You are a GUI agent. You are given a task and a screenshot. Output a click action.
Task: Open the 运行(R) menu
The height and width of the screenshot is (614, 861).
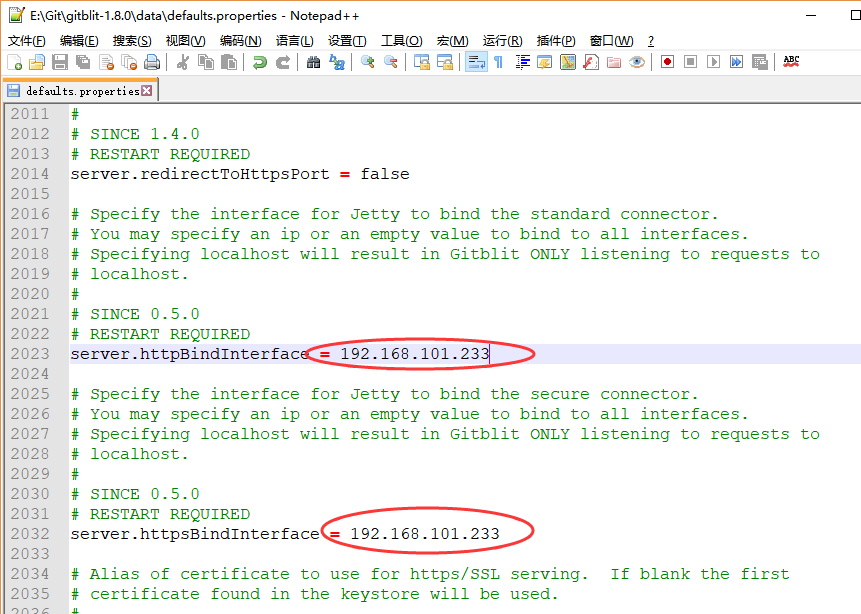pyautogui.click(x=502, y=41)
